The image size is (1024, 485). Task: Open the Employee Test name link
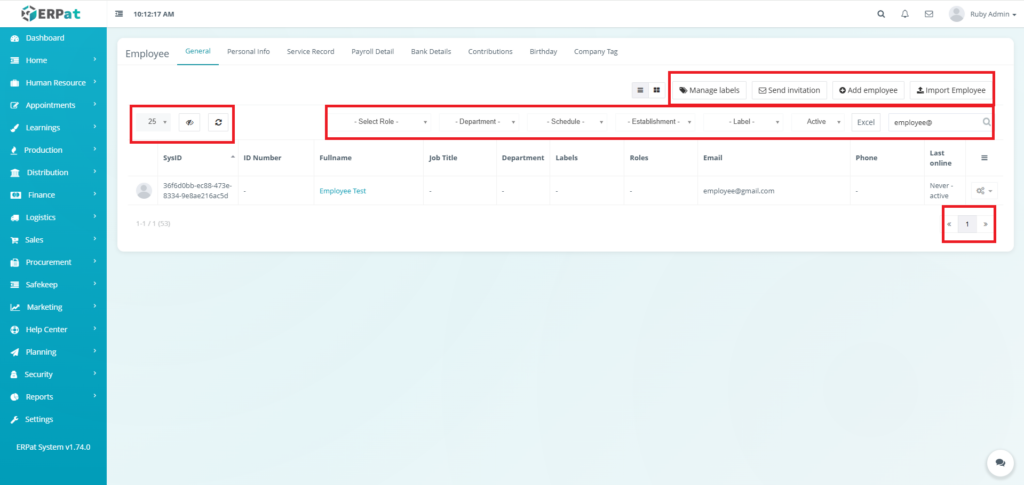tap(342, 191)
